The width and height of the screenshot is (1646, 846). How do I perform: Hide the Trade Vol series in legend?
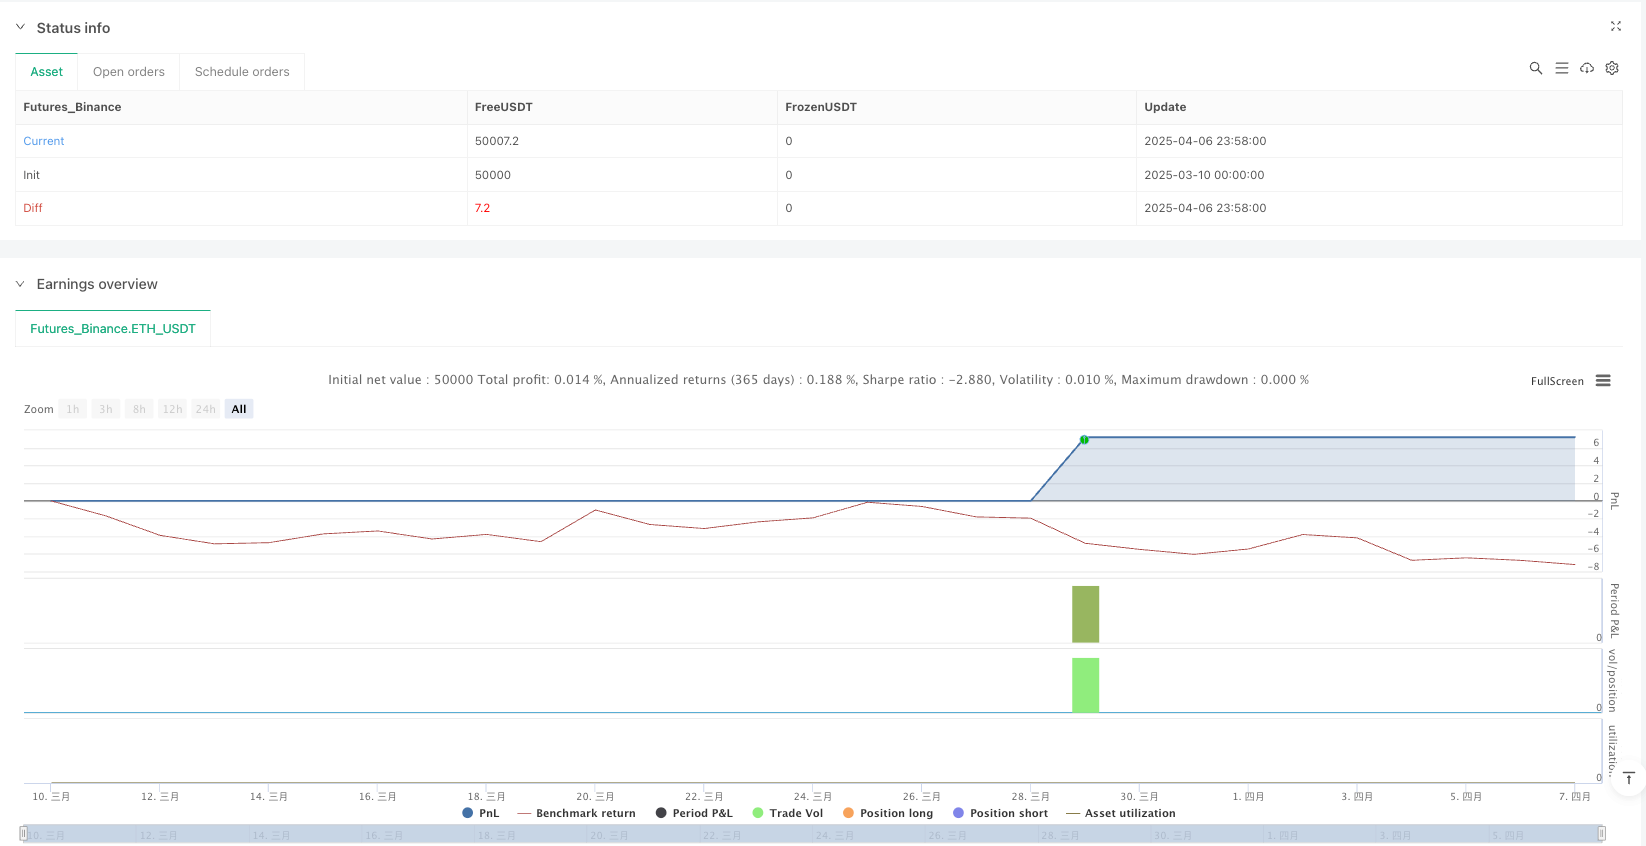click(787, 813)
